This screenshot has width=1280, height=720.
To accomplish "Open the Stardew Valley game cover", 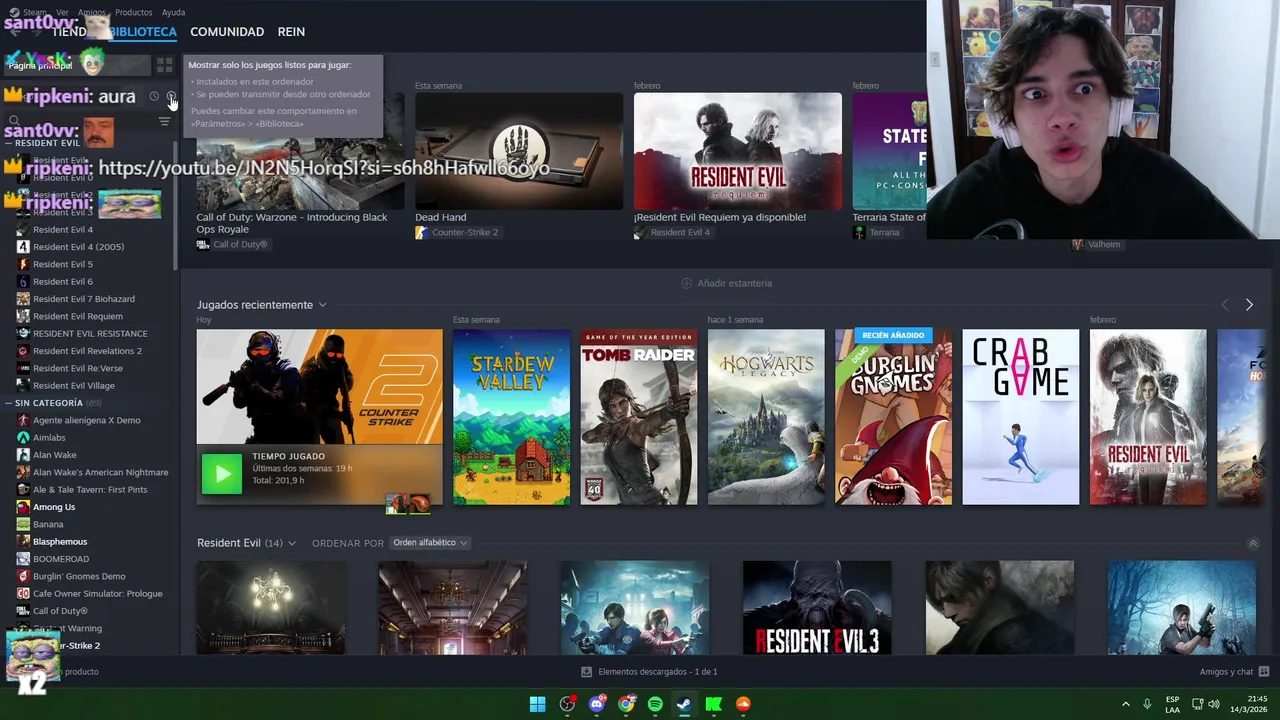I will coord(511,417).
